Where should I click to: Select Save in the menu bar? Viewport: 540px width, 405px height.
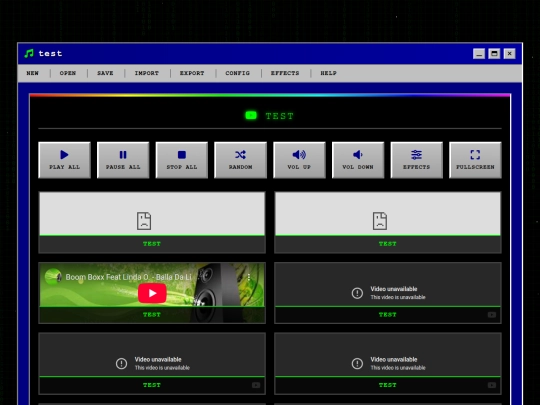click(105, 73)
